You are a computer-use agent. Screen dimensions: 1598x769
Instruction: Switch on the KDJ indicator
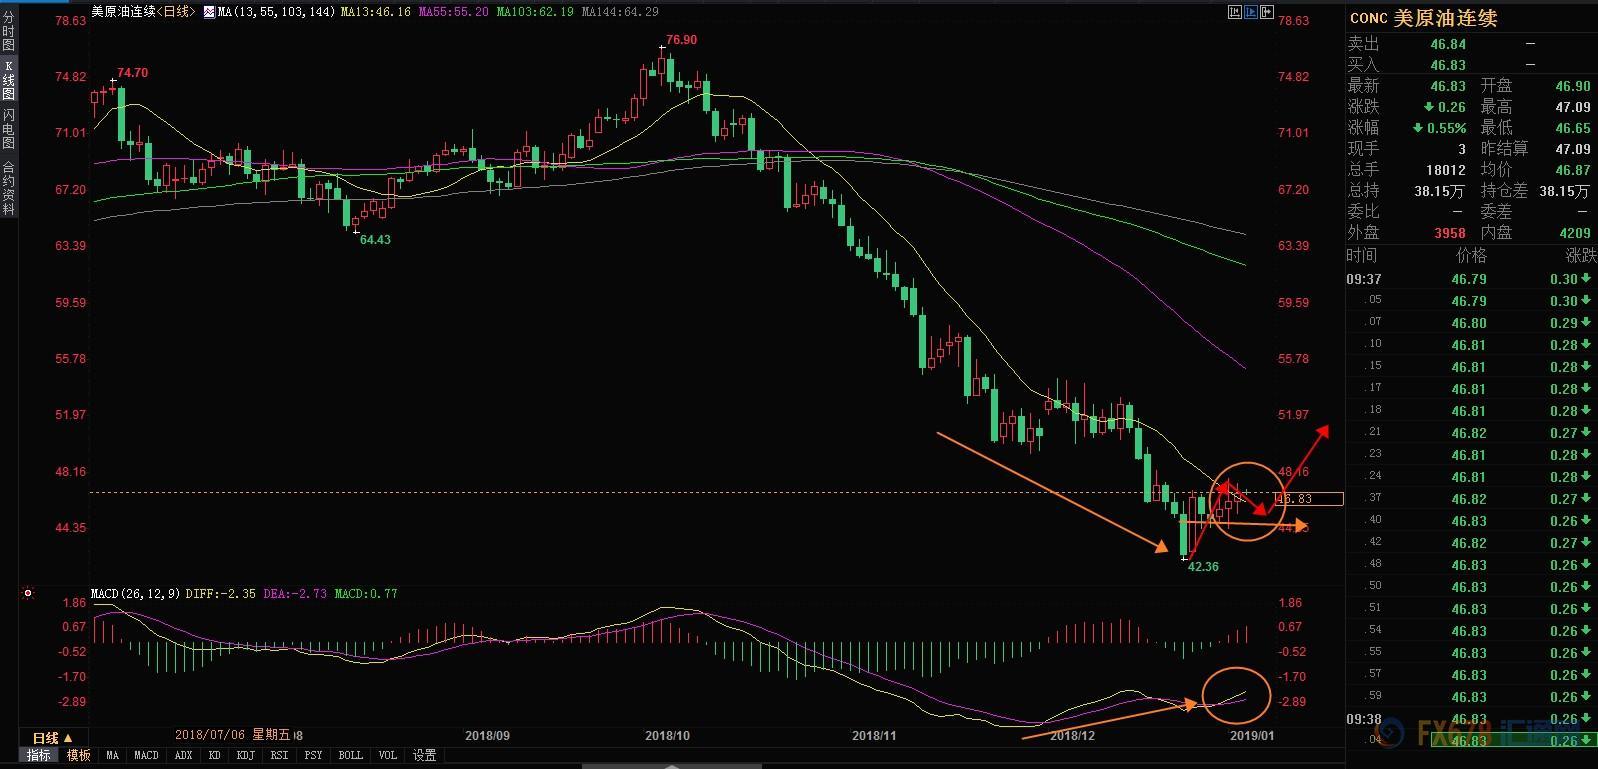[x=245, y=755]
